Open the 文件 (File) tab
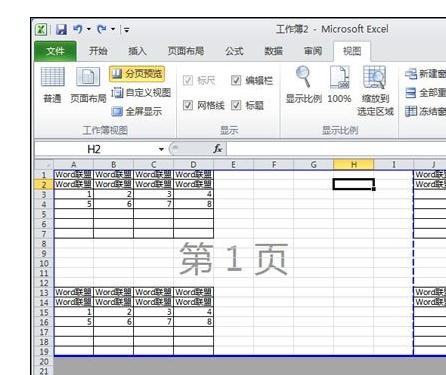The height and width of the screenshot is (375, 446). pyautogui.click(x=55, y=51)
